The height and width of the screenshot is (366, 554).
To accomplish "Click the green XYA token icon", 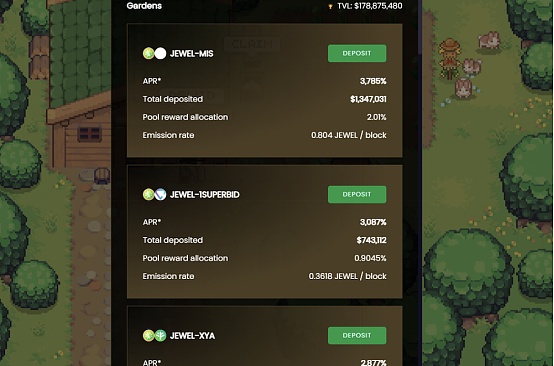I will [x=160, y=335].
